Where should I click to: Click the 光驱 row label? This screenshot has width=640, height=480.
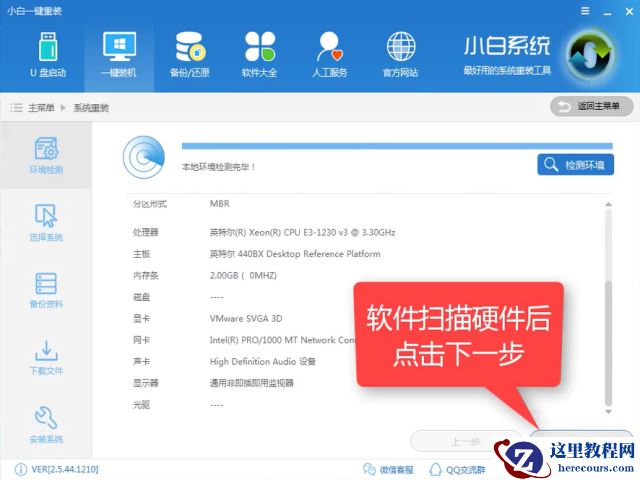[x=141, y=404]
